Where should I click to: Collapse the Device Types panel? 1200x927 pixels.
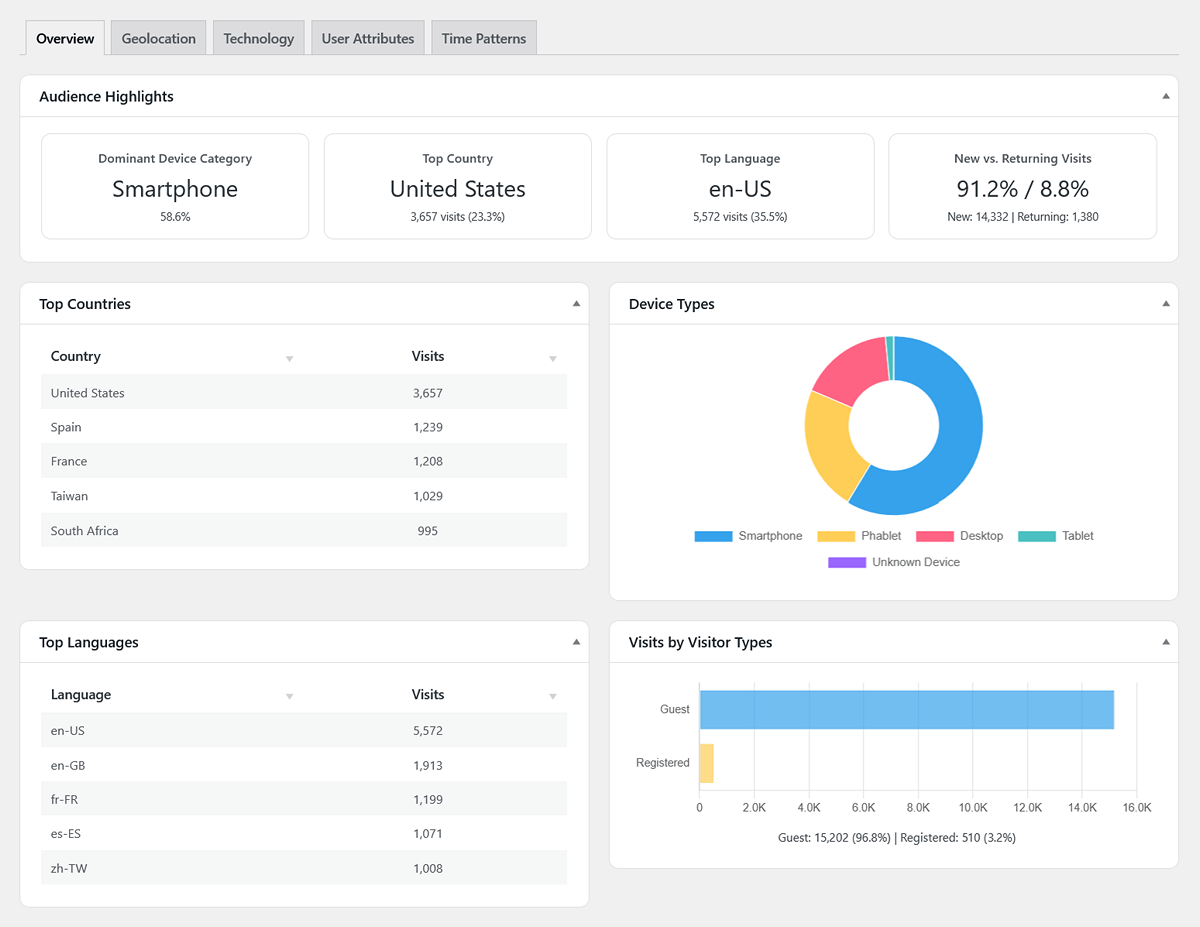(1164, 303)
